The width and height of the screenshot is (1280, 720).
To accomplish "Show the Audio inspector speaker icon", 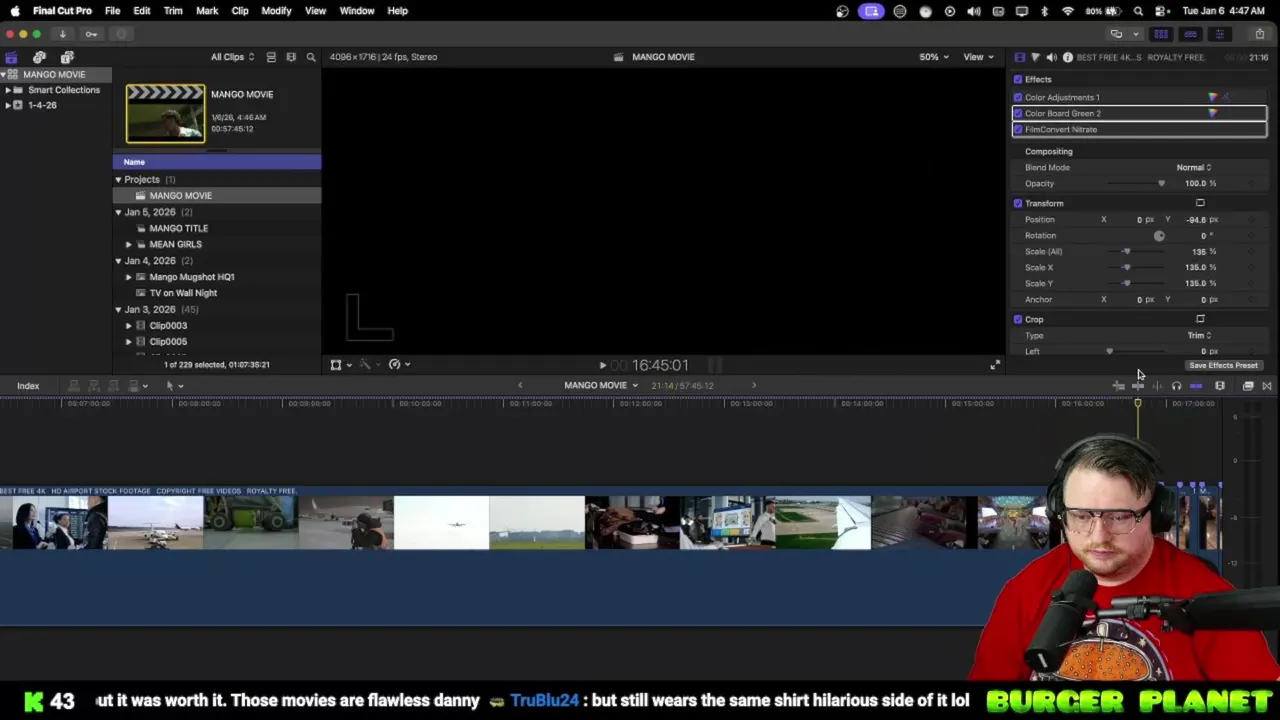I will [1051, 57].
